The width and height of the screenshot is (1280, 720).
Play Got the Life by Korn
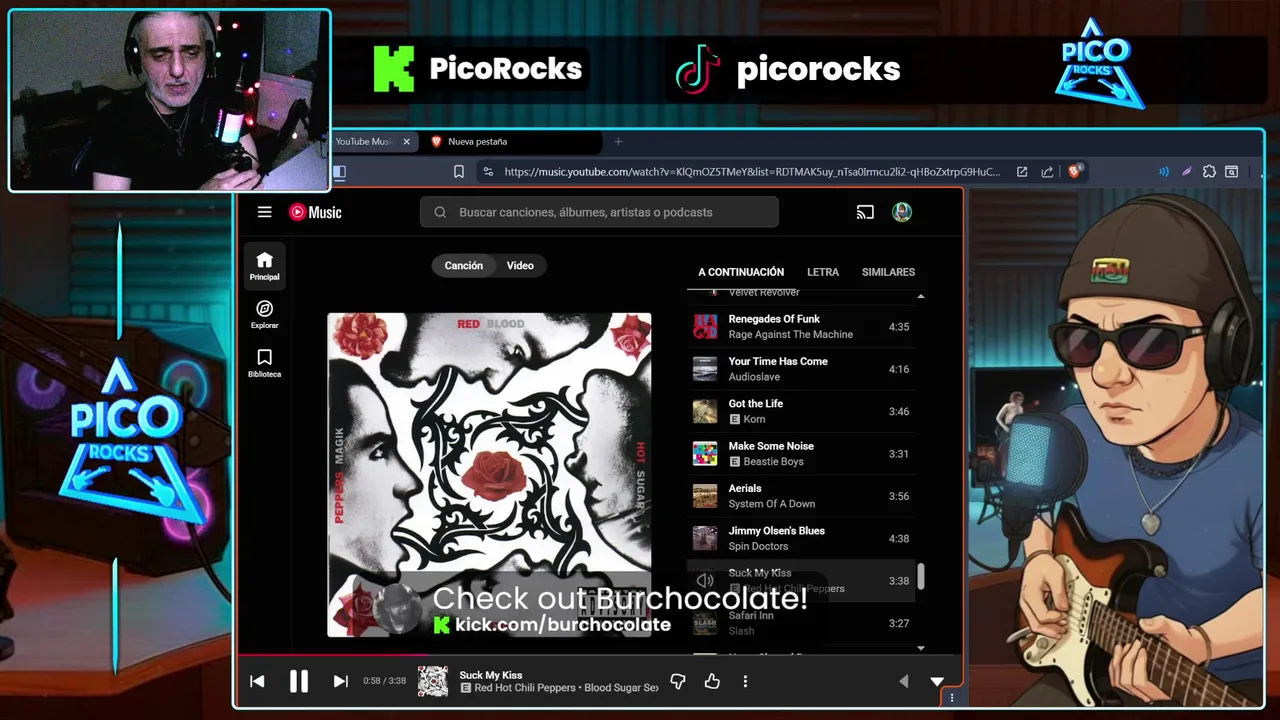[802, 411]
